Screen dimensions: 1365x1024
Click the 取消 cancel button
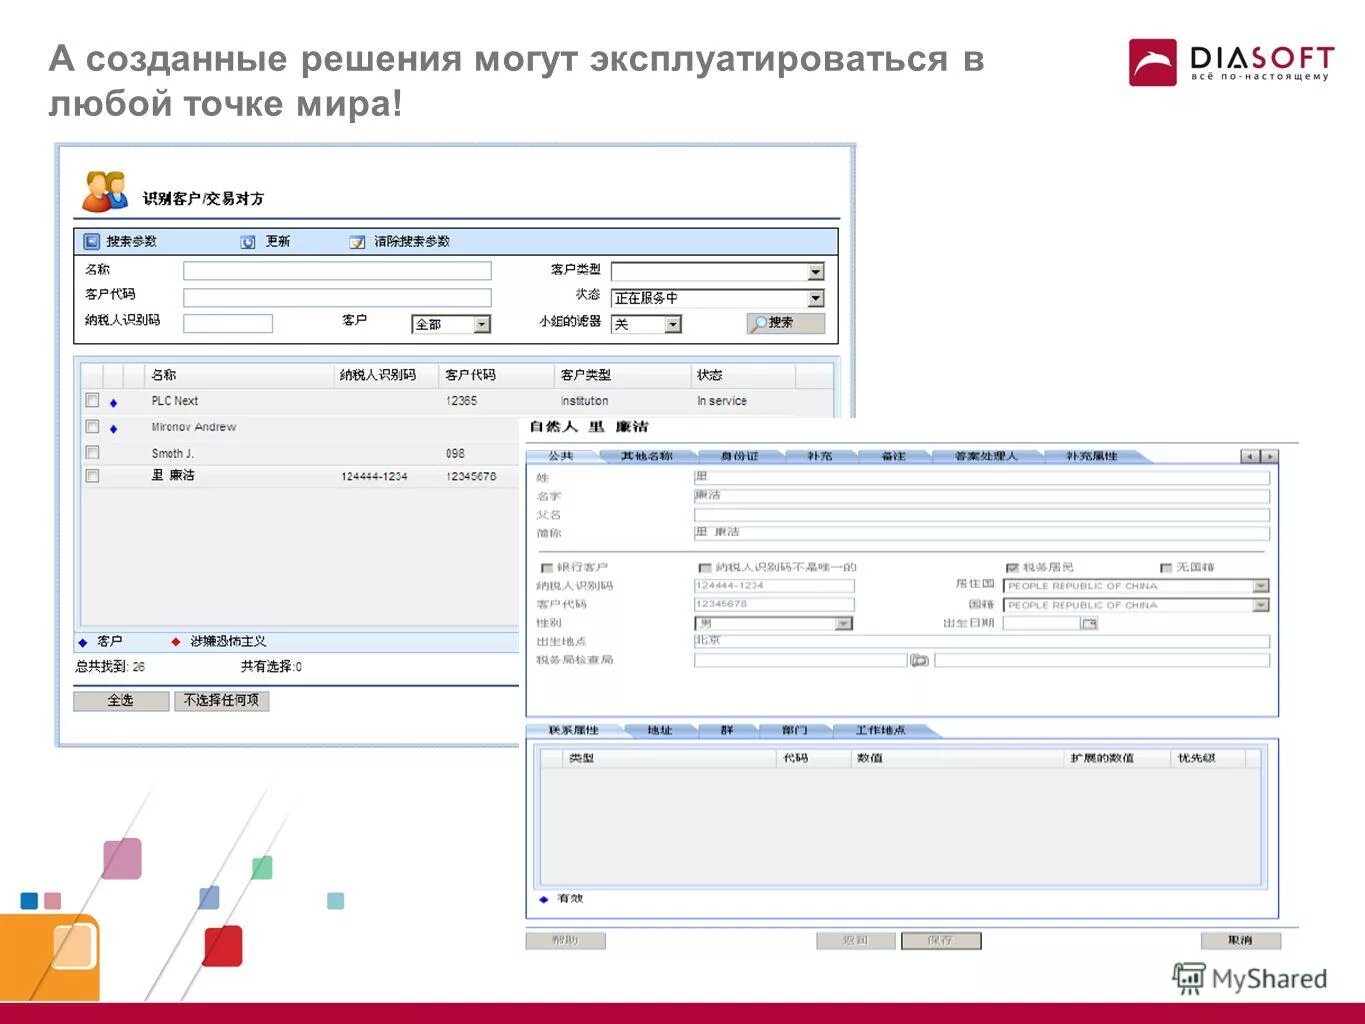tap(1243, 940)
